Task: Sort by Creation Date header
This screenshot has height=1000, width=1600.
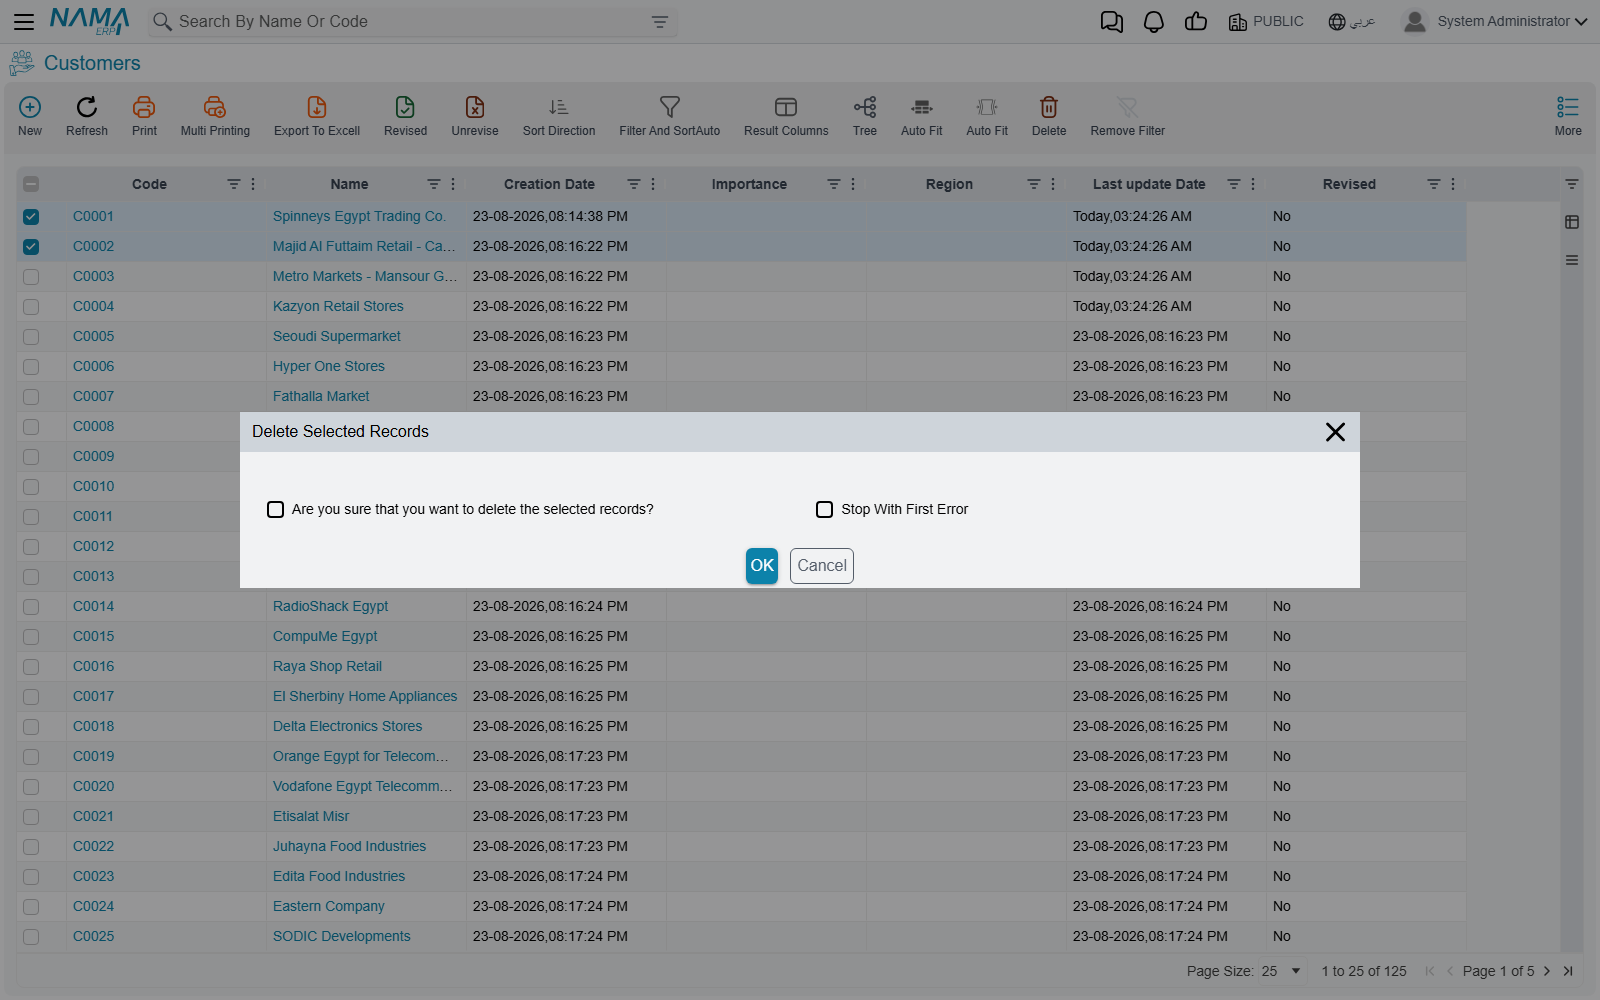Action: click(549, 184)
